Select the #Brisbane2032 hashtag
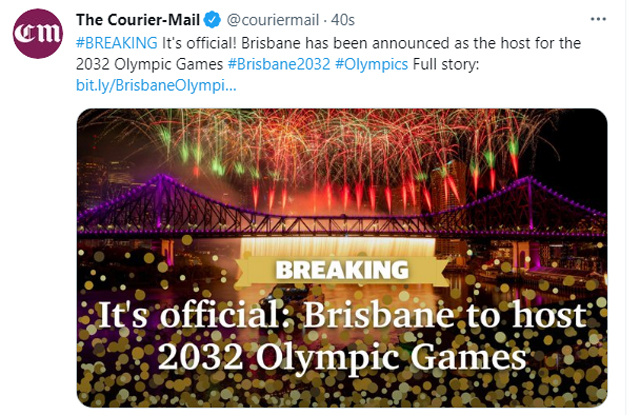This screenshot has height=415, width=640. click(x=279, y=64)
